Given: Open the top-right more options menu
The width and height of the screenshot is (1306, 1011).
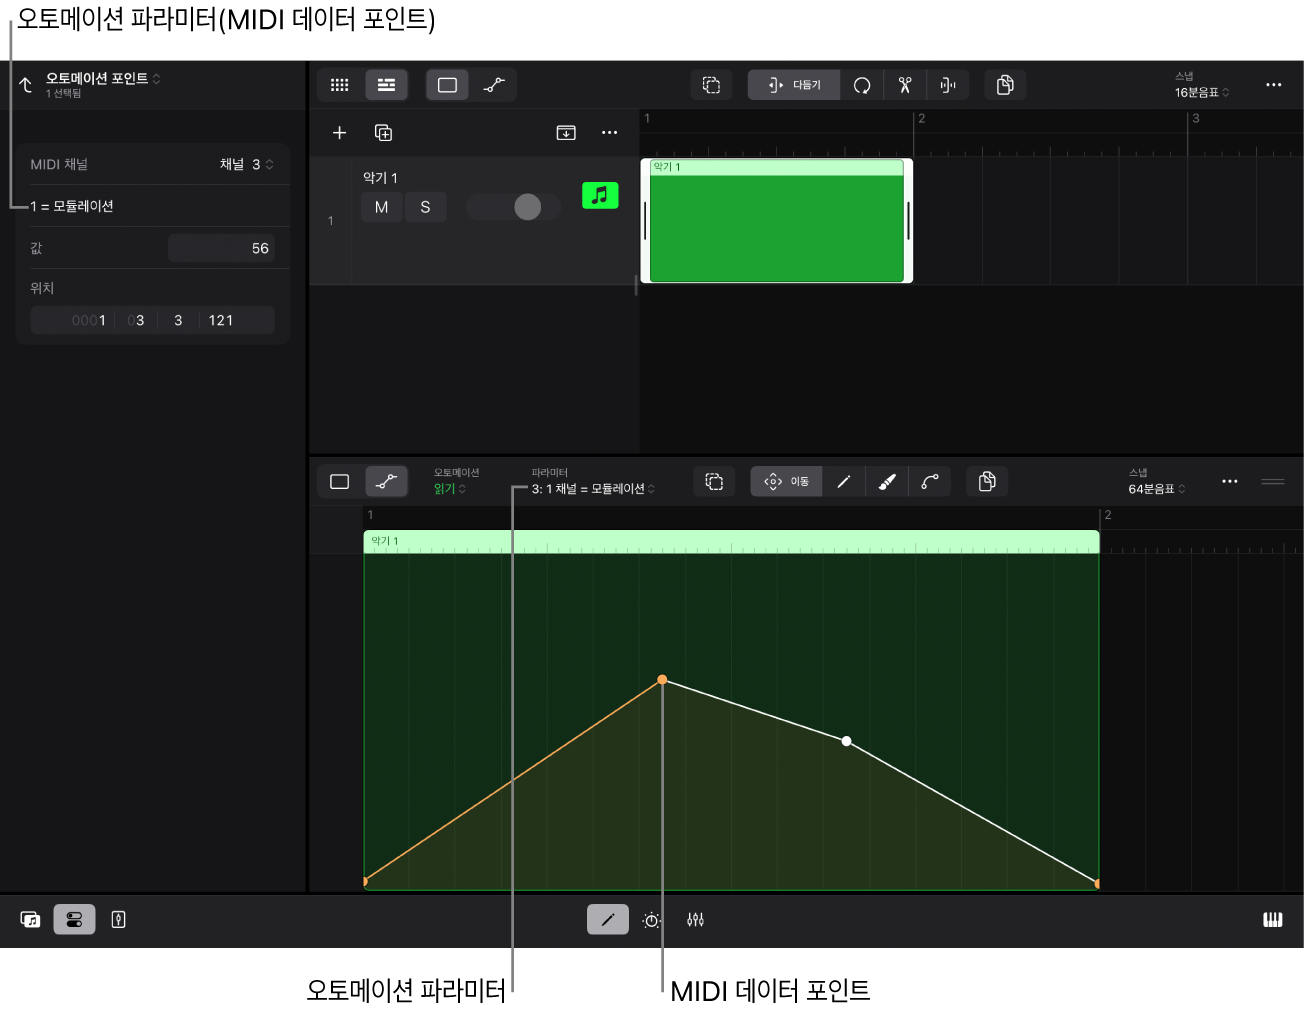Looking at the screenshot, I should 1273,85.
